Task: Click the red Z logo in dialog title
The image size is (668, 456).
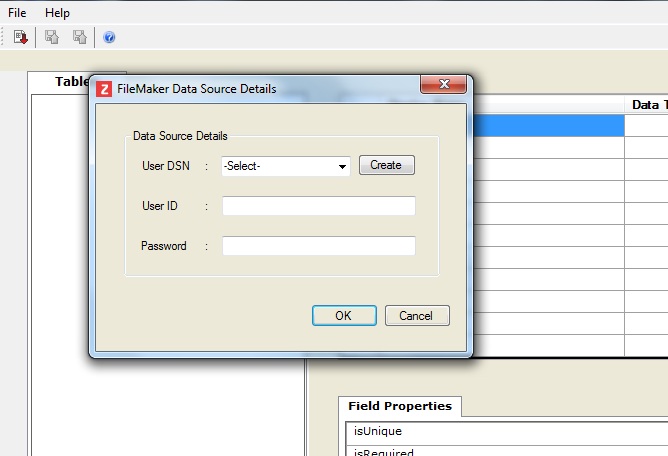Action: pos(104,89)
